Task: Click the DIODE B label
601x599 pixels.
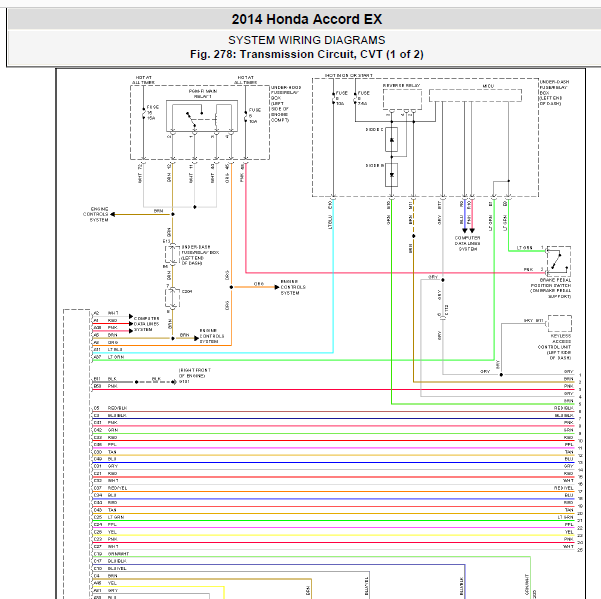Action: (x=374, y=166)
